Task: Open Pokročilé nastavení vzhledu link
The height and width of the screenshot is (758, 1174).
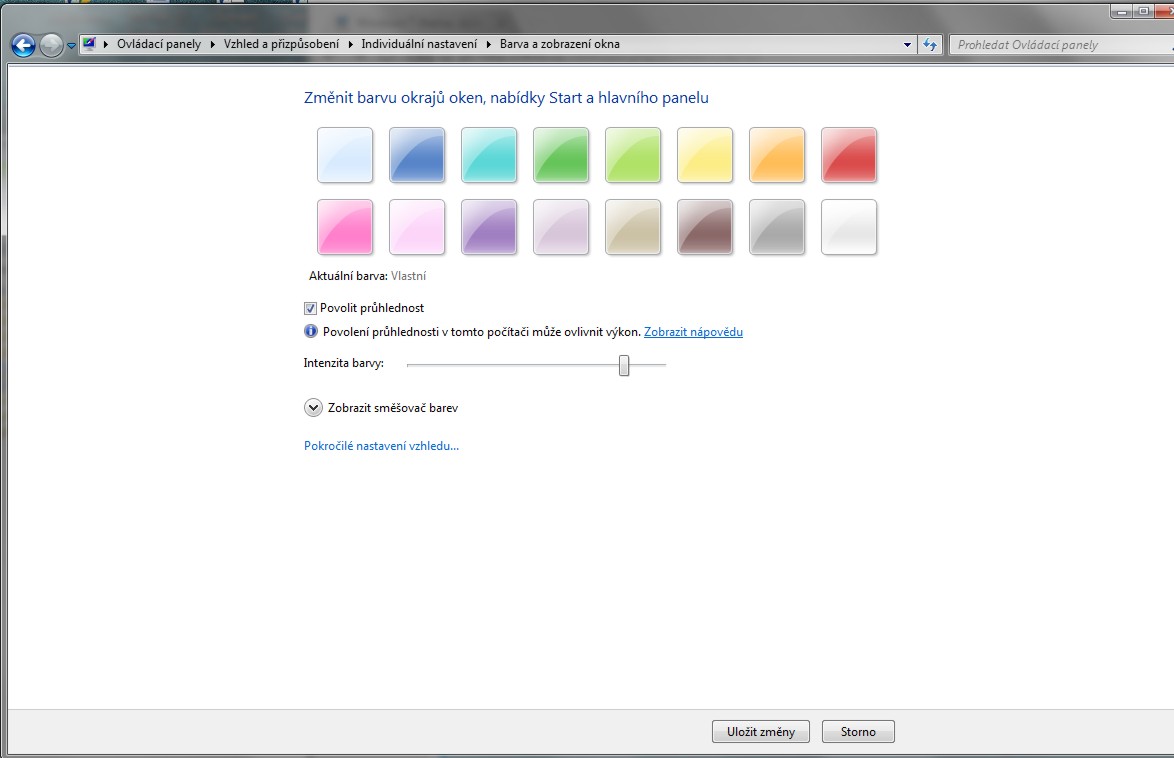Action: click(381, 446)
